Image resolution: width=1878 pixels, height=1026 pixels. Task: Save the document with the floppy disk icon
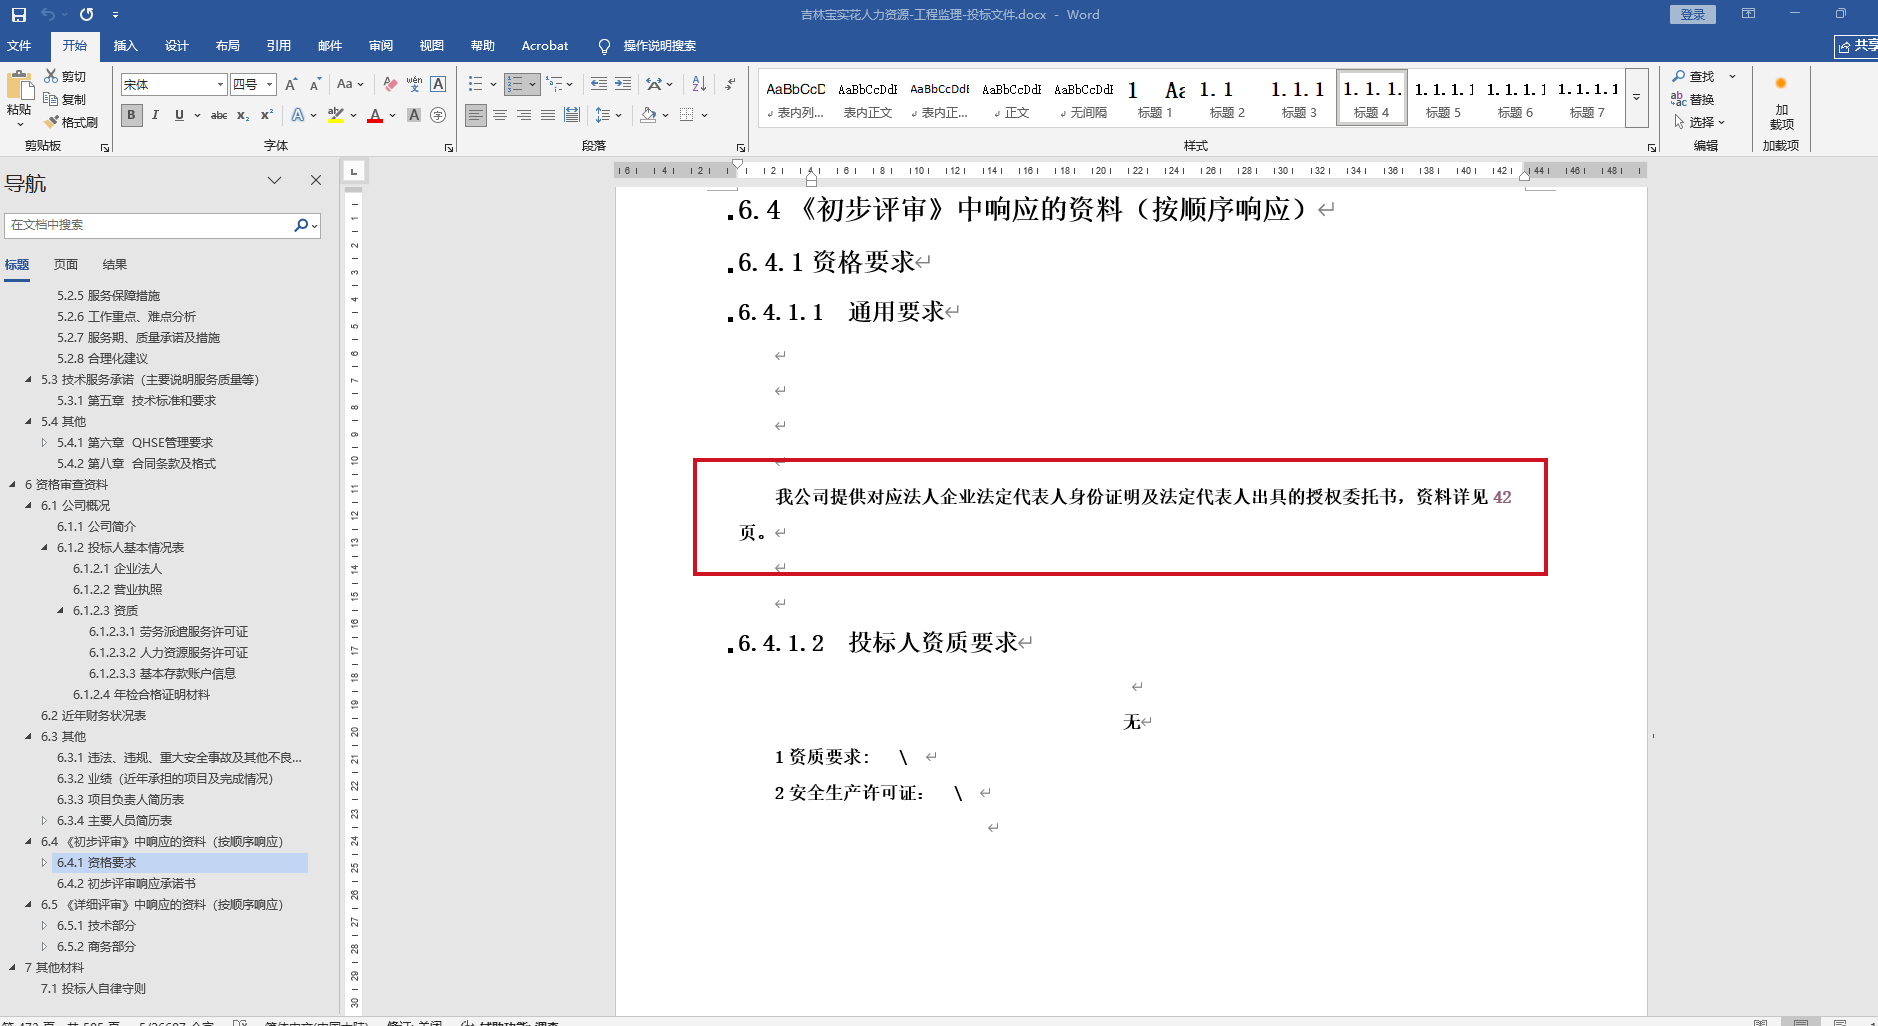pos(18,15)
